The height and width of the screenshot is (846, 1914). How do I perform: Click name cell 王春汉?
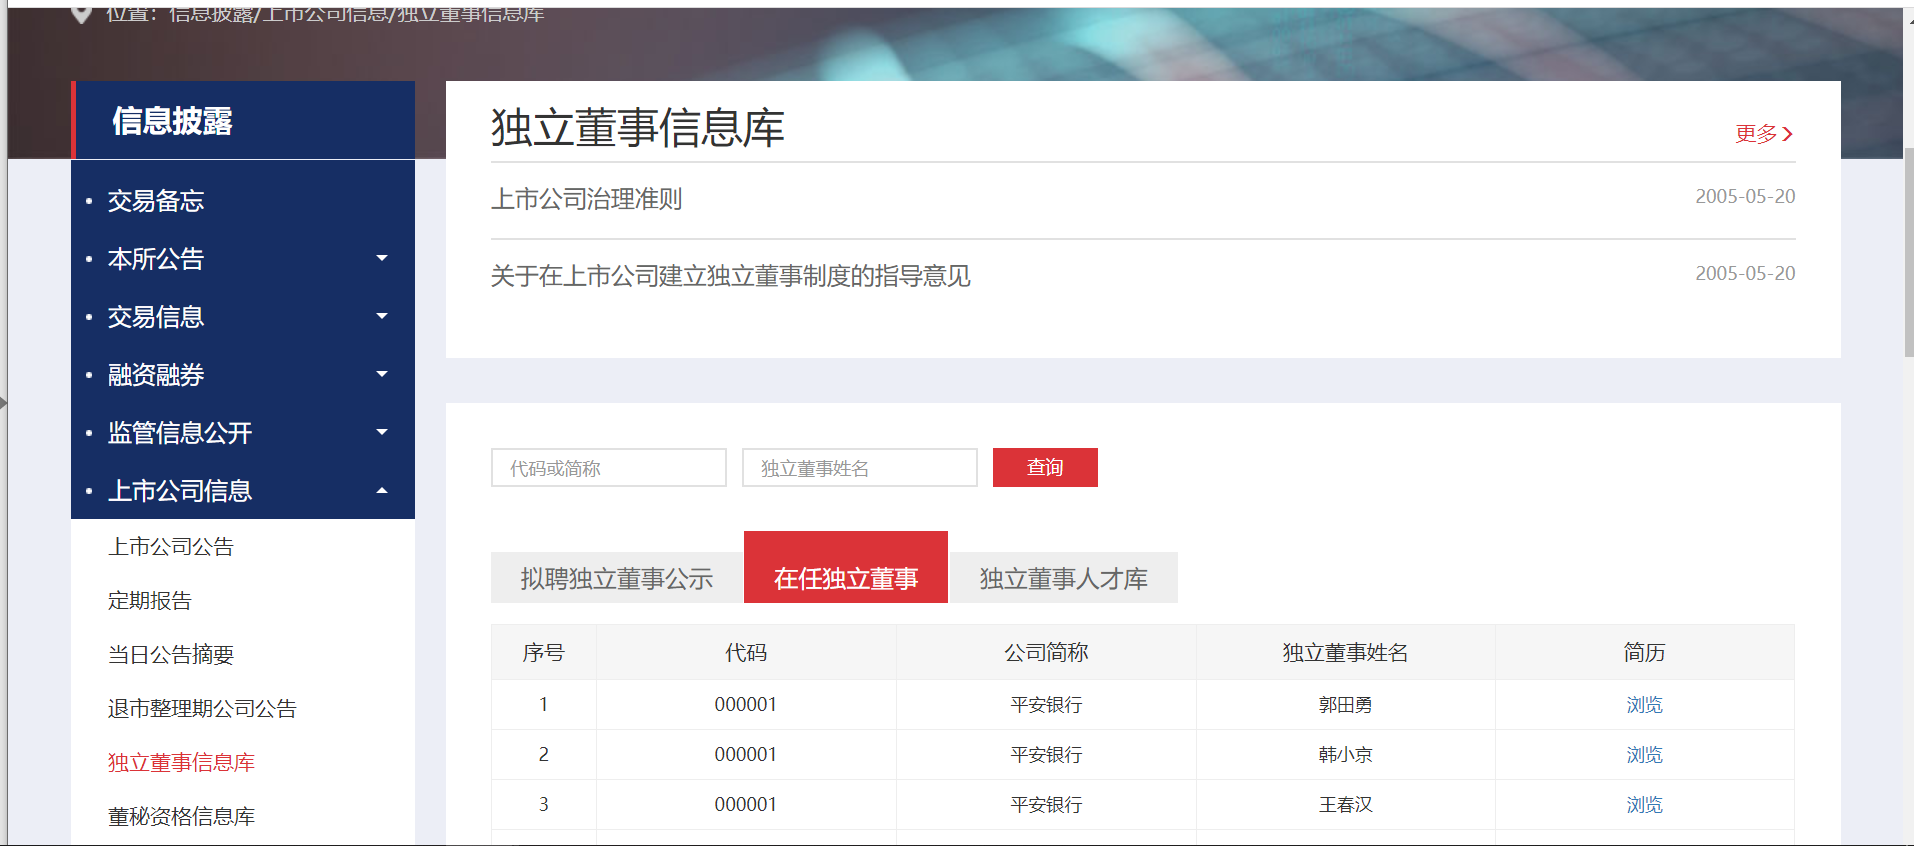pyautogui.click(x=1345, y=805)
